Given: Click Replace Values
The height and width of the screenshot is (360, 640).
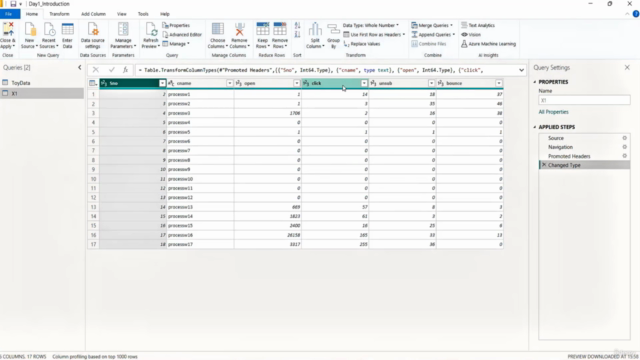Looking at the screenshot, I should [x=362, y=44].
